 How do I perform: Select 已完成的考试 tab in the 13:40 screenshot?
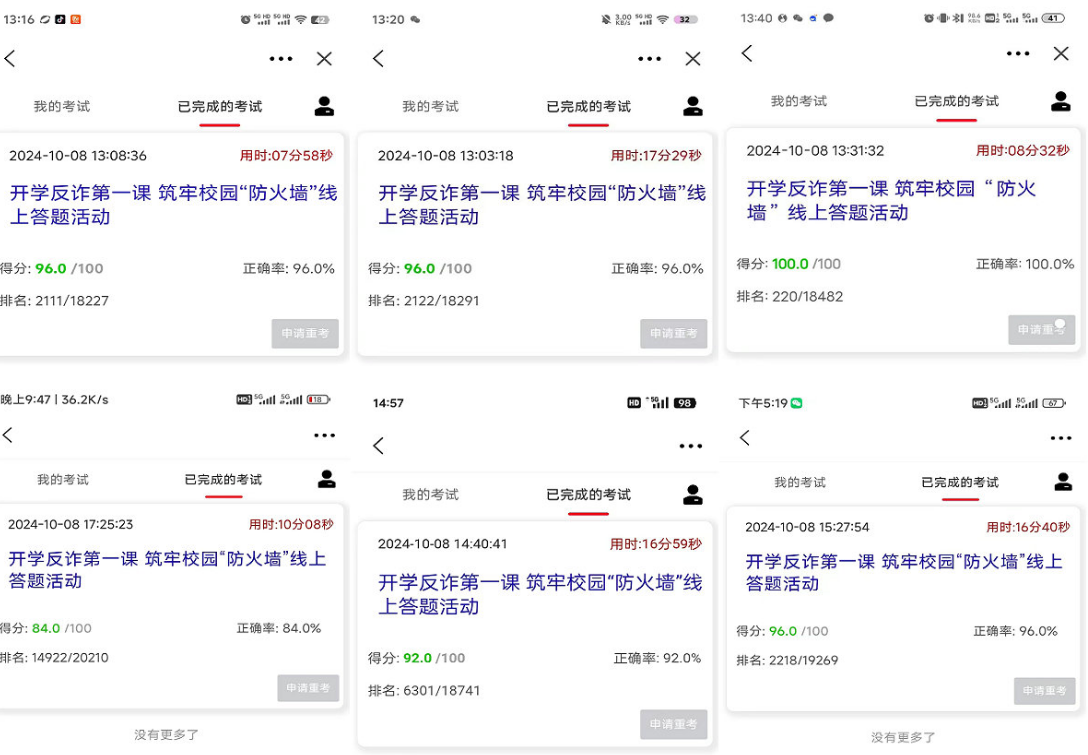pos(956,101)
